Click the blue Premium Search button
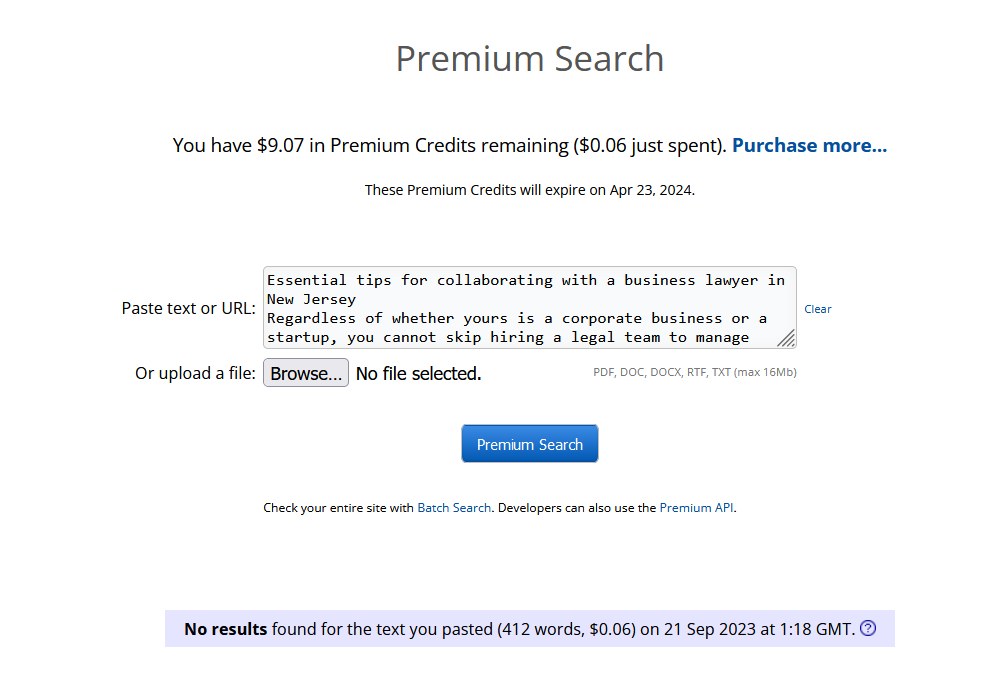Screen dimensions: 992x698 [529, 444]
